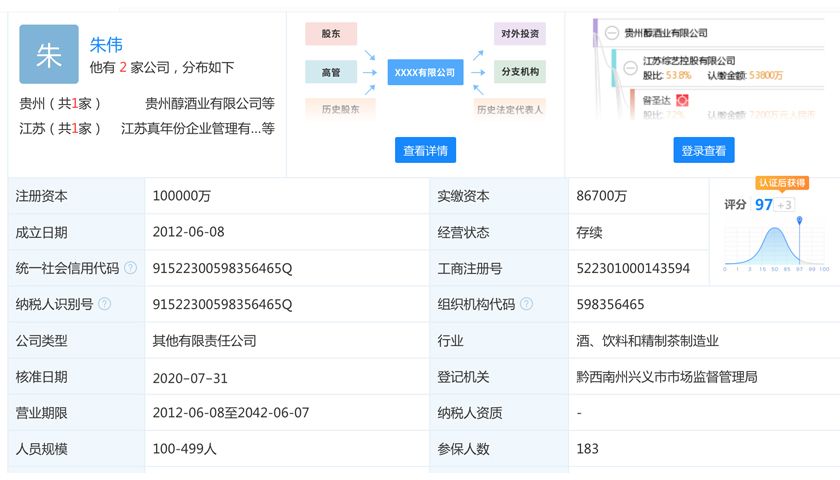Click the +3 score bonus tag
Image resolution: width=840 pixels, height=480 pixels.
[784, 205]
